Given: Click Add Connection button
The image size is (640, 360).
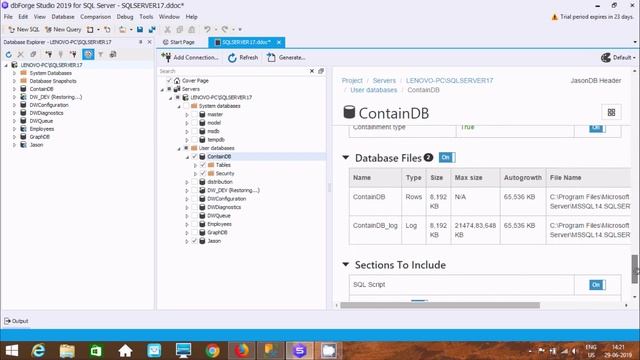Looking at the screenshot, I should coord(190,58).
